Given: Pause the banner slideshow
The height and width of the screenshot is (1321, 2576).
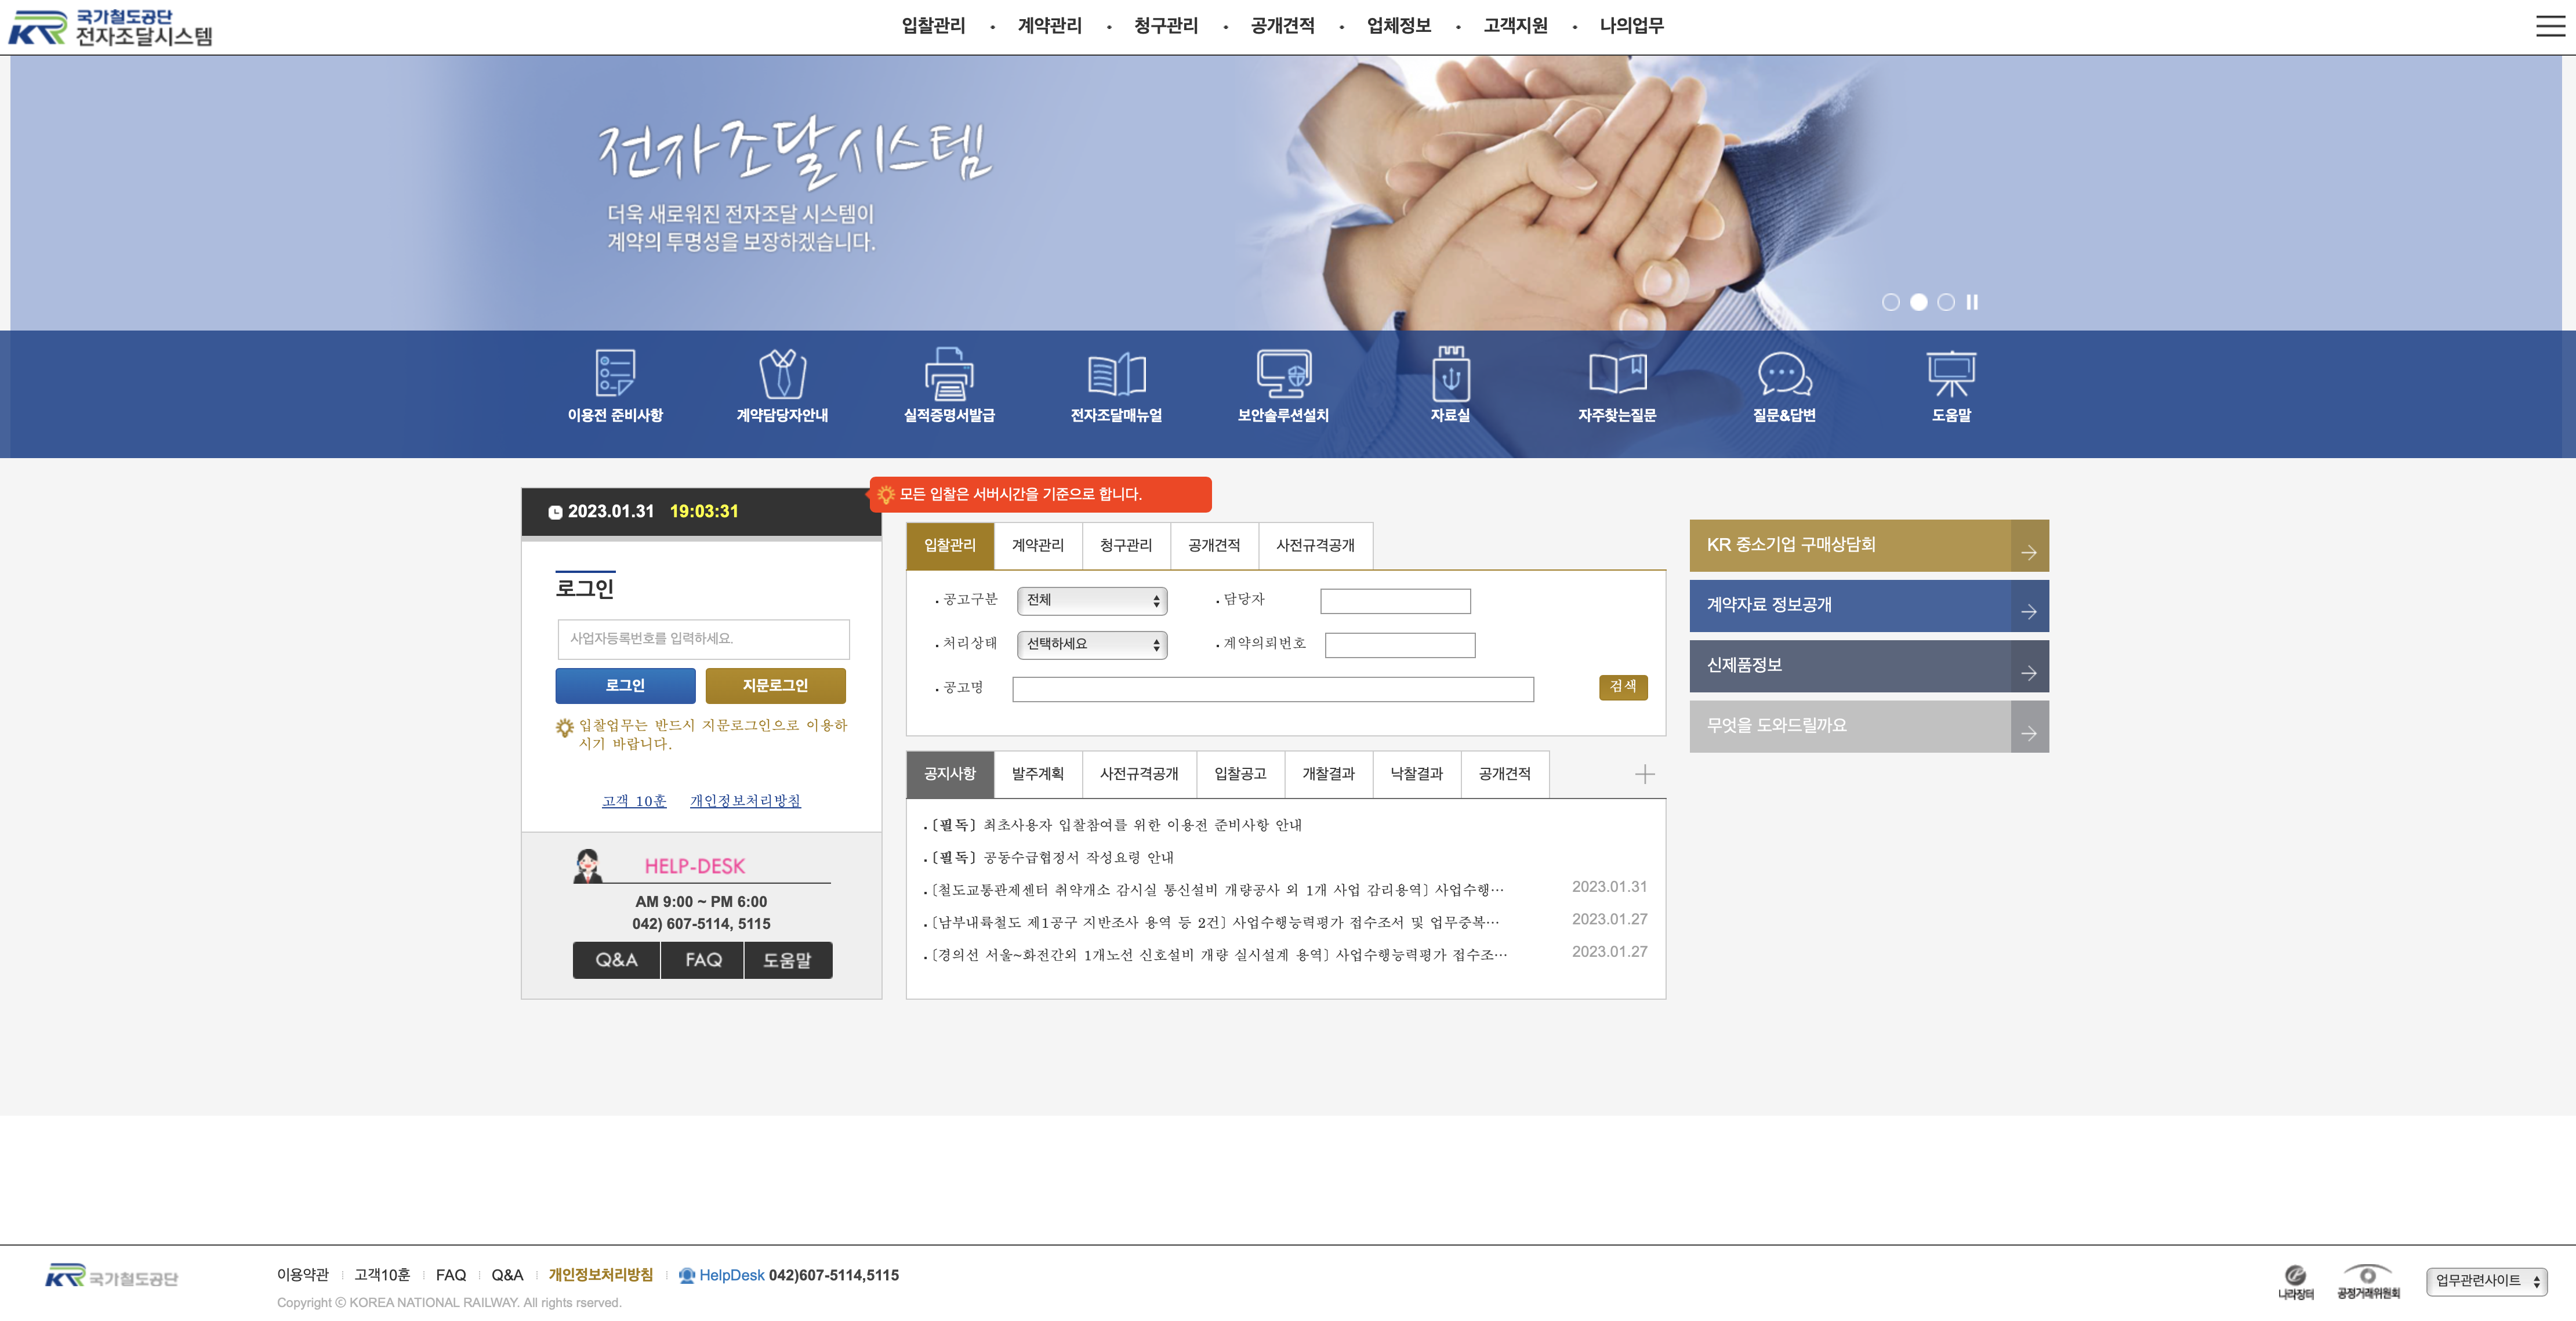Looking at the screenshot, I should pyautogui.click(x=1971, y=301).
